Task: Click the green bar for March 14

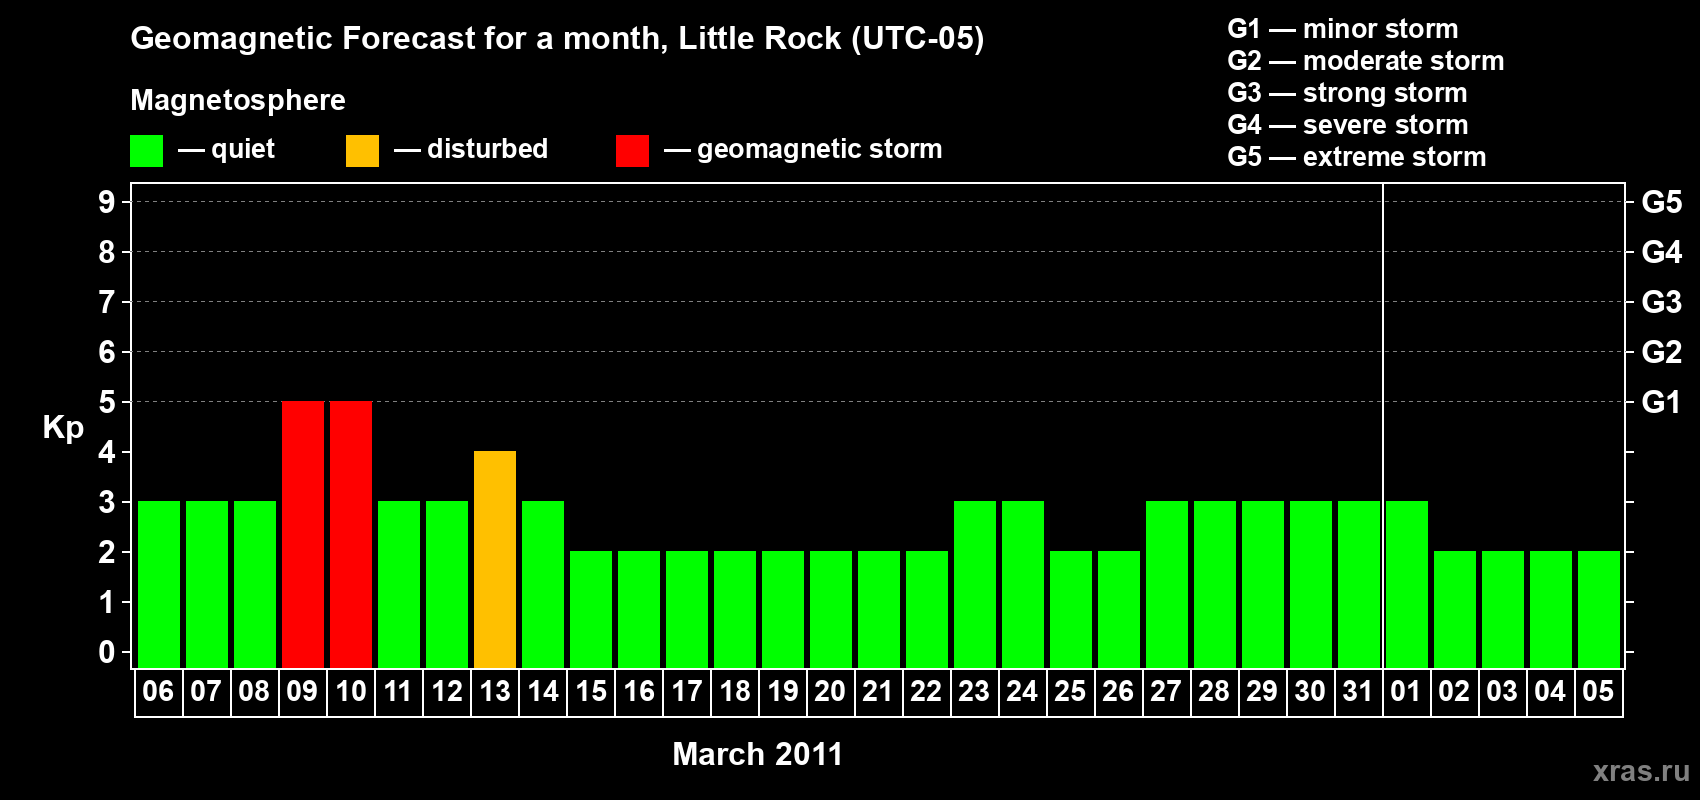Action: (543, 584)
